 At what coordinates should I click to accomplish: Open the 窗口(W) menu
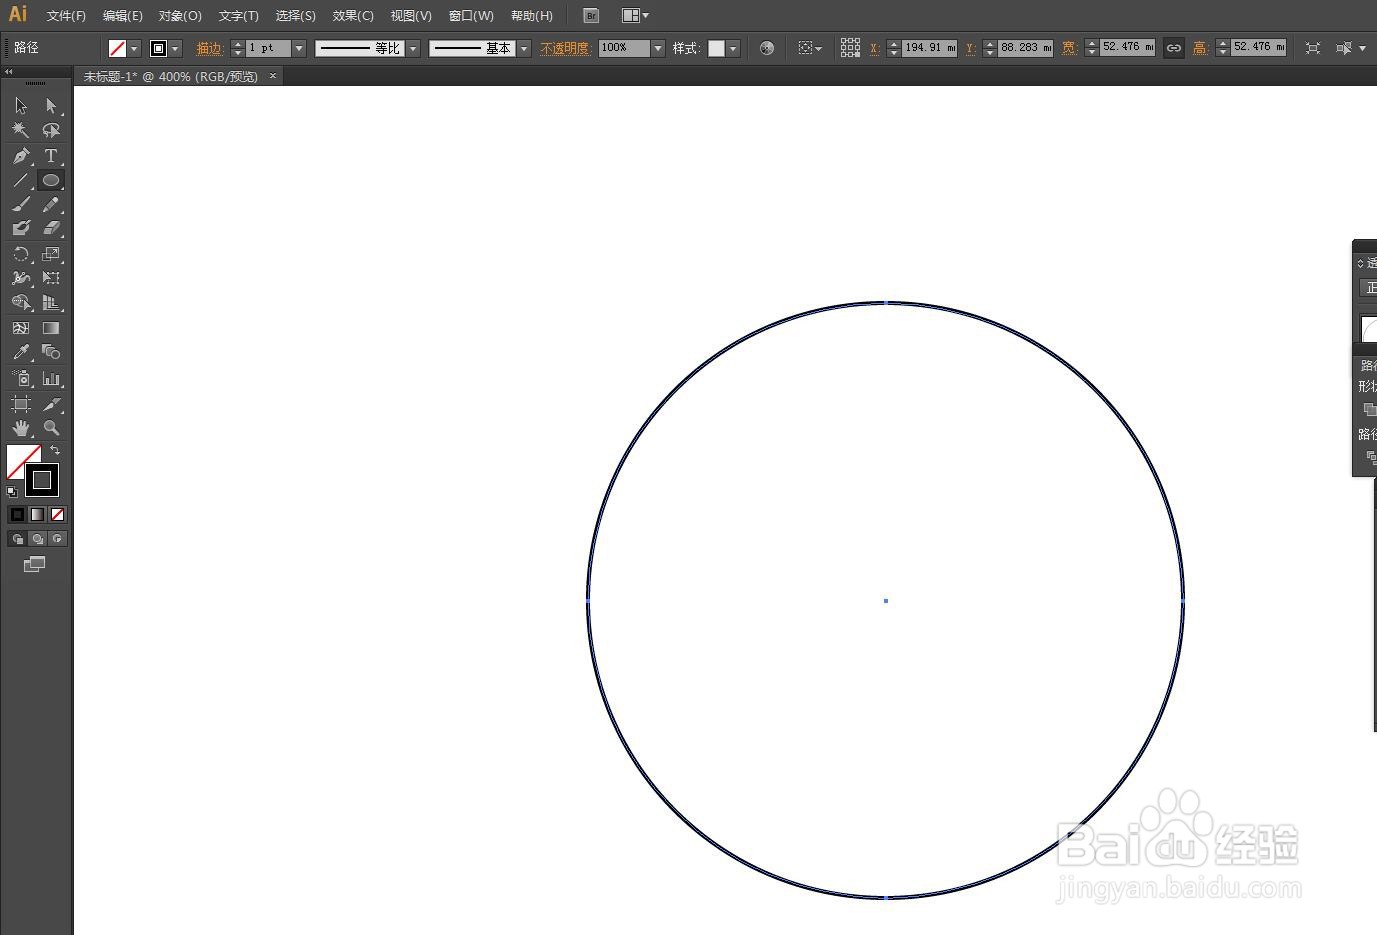(471, 16)
